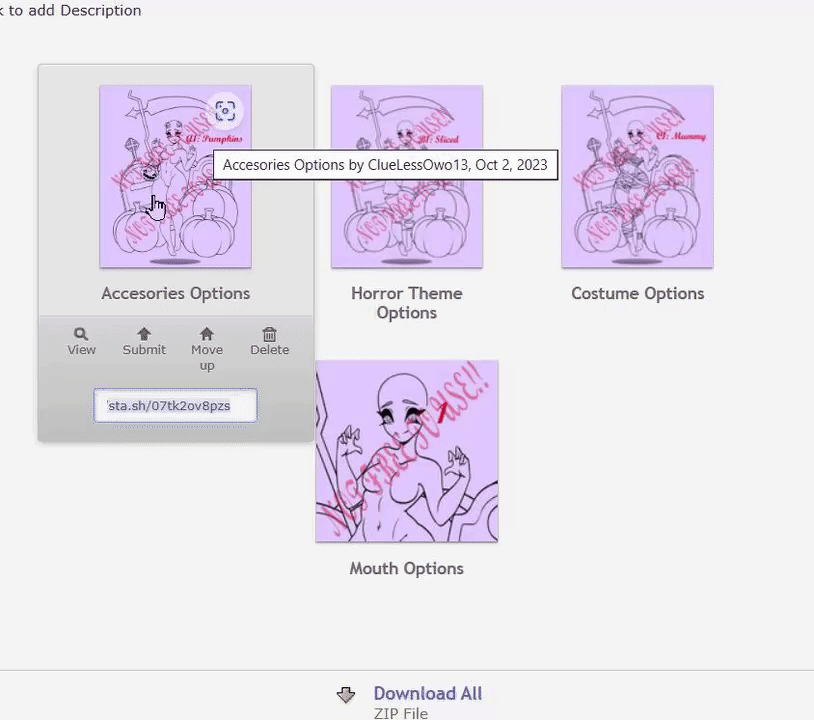Click the Download All arrow icon

(x=346, y=695)
